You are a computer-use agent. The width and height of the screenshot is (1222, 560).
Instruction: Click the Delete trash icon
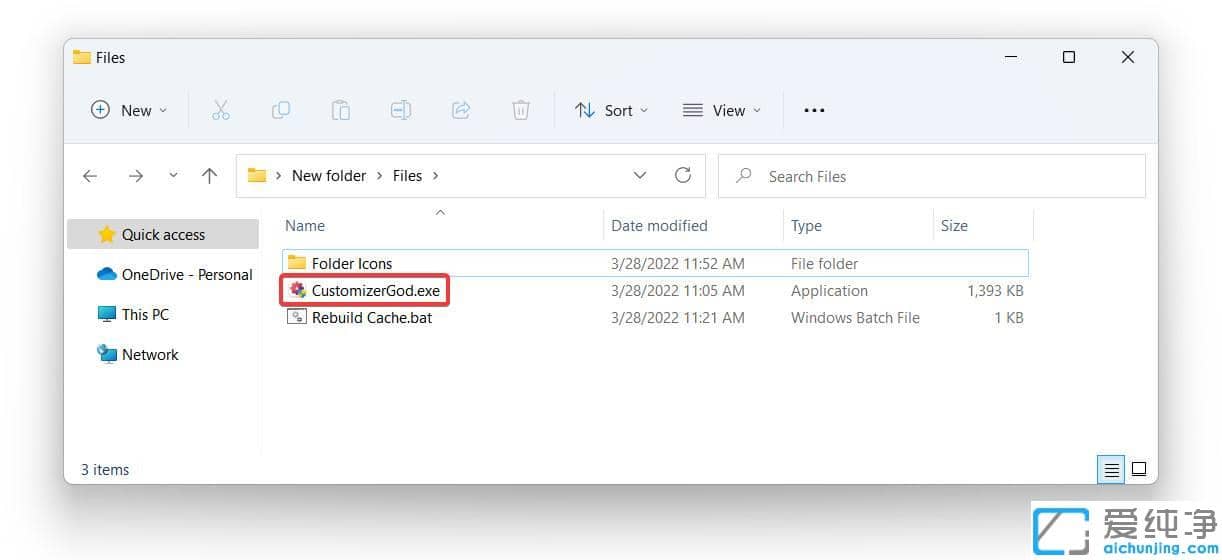tap(521, 110)
